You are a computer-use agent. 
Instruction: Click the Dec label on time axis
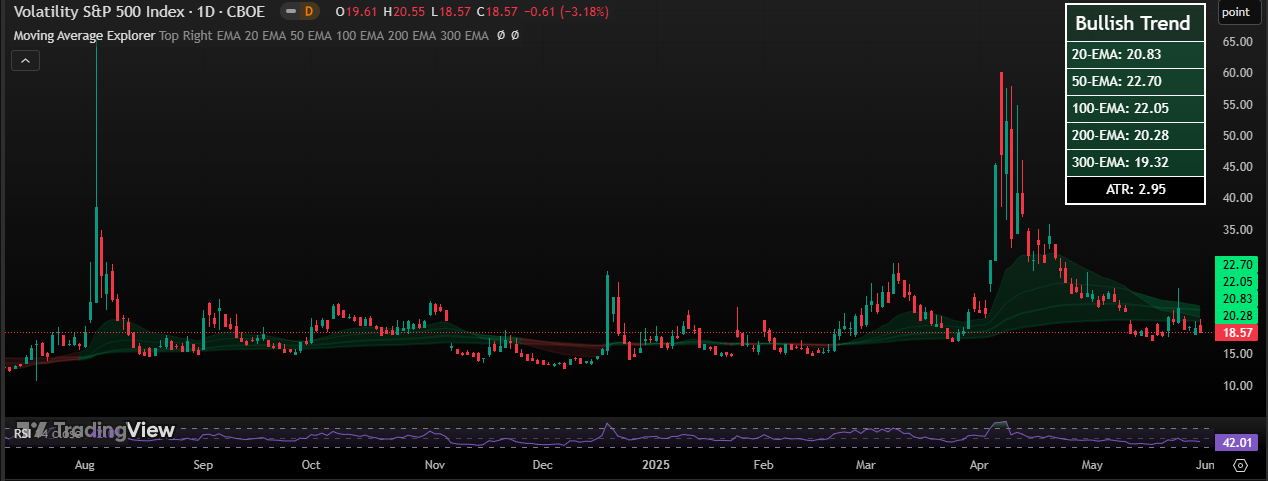[543, 465]
